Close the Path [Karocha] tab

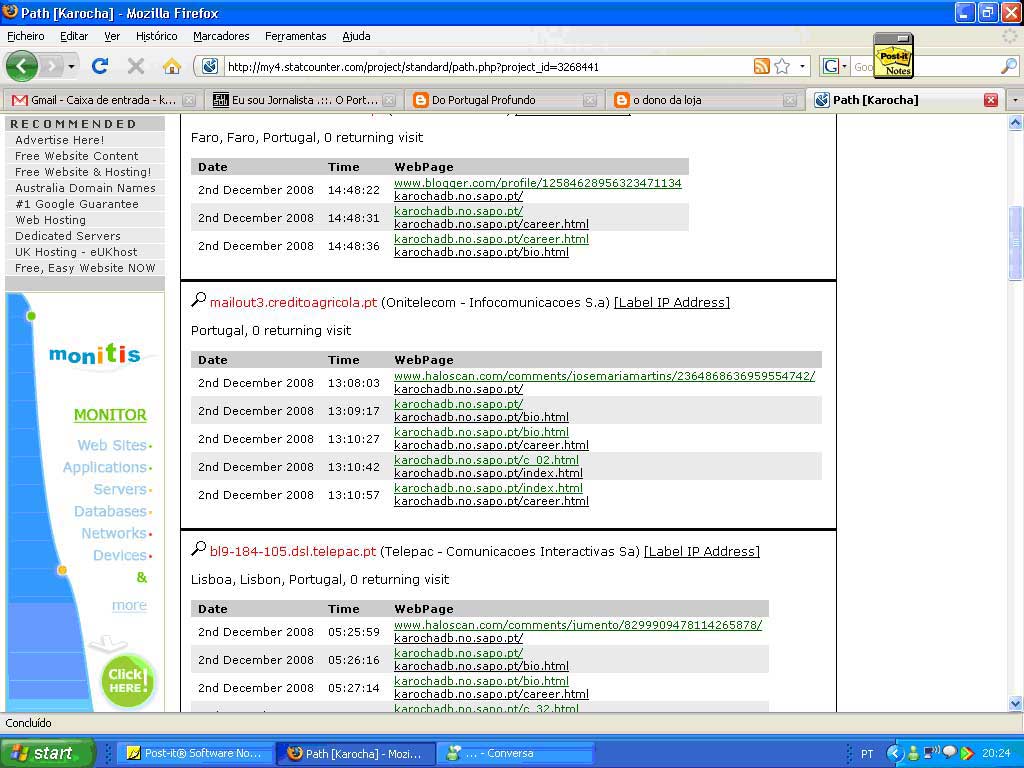click(x=991, y=100)
